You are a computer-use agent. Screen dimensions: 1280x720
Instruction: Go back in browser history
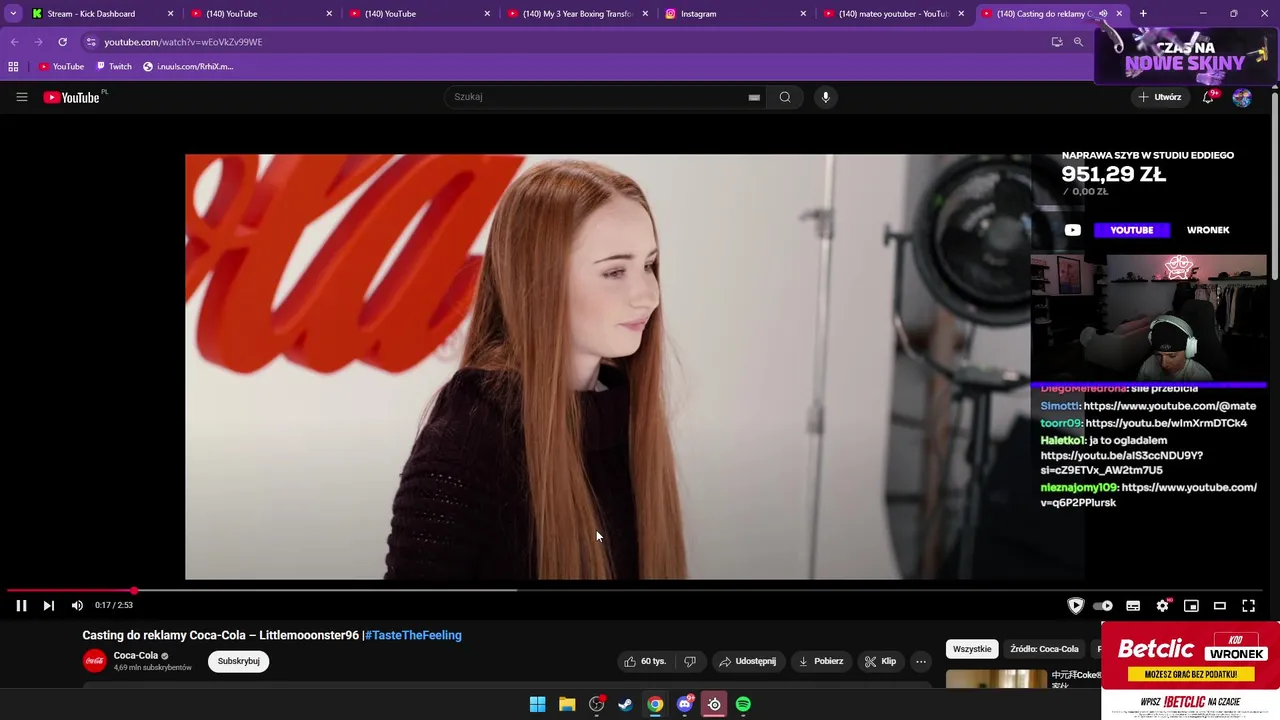14,42
